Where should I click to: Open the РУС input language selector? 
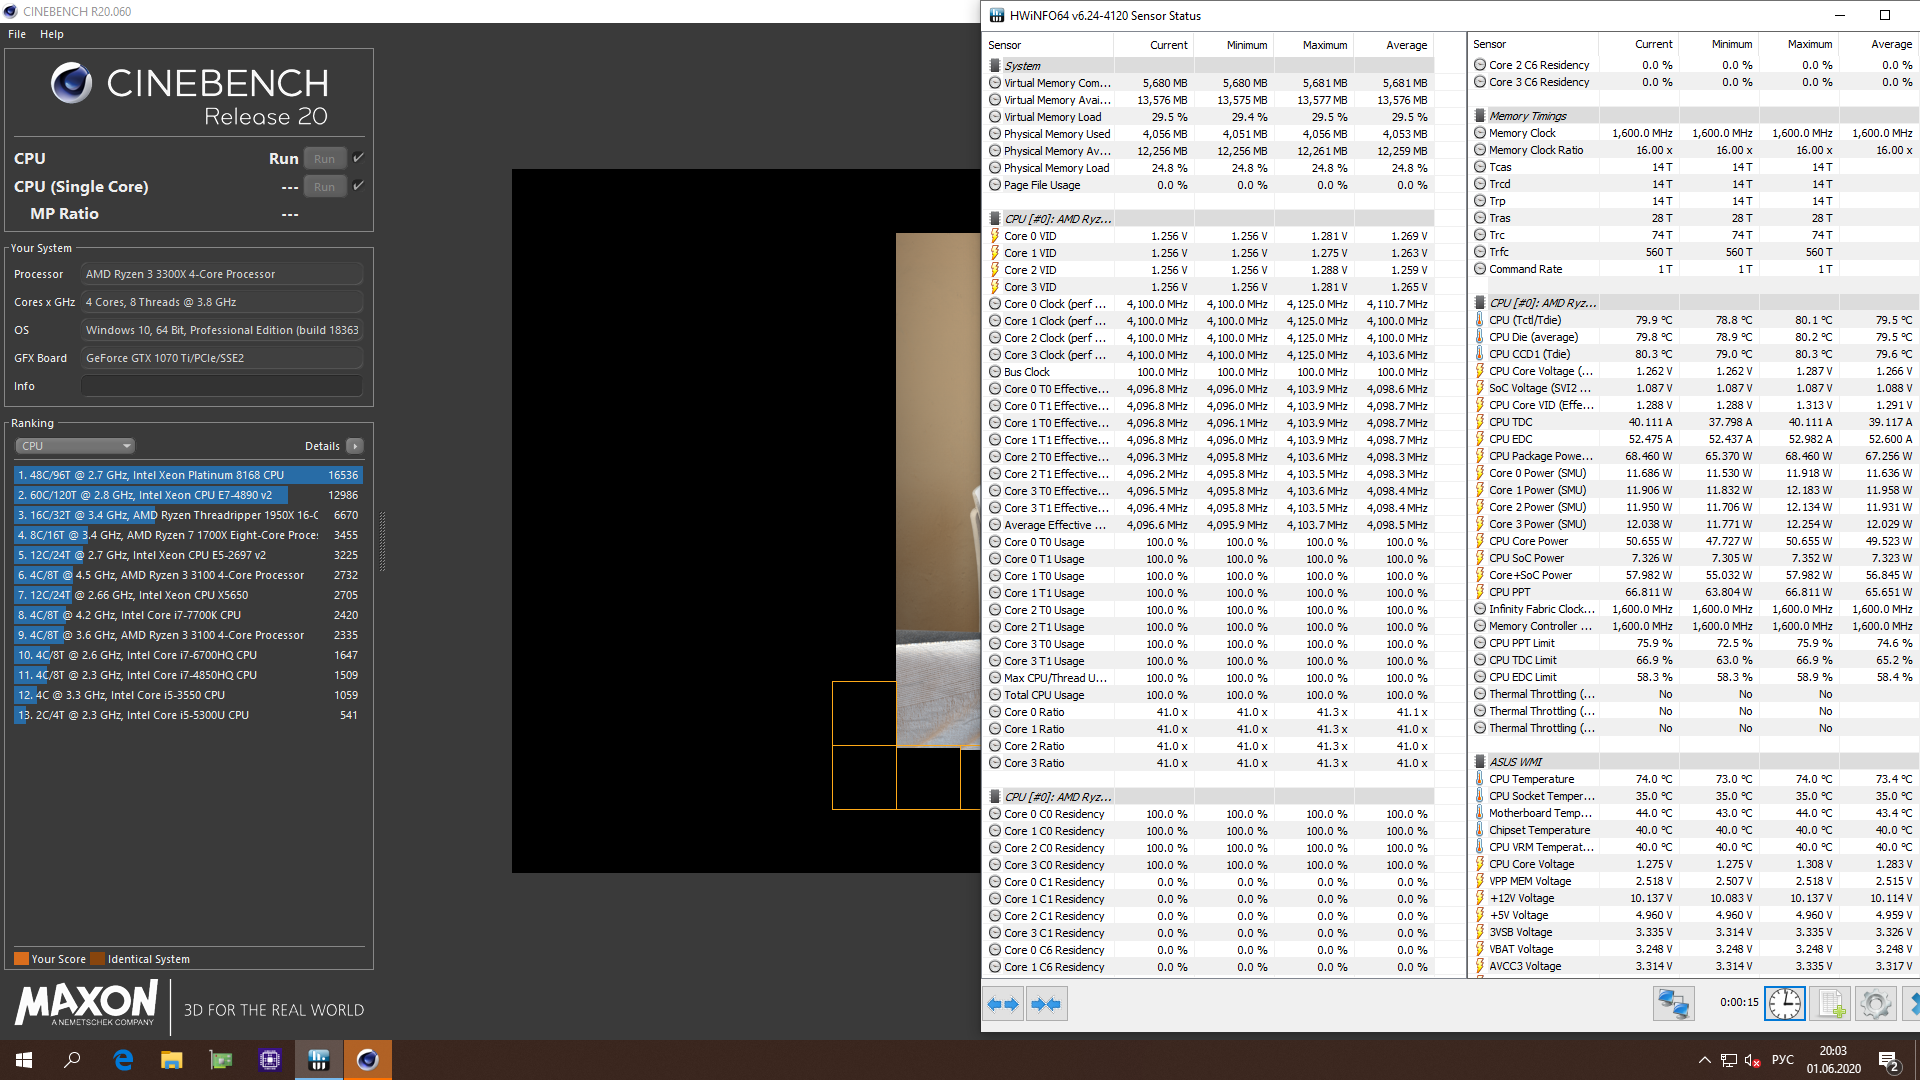point(1782,1060)
